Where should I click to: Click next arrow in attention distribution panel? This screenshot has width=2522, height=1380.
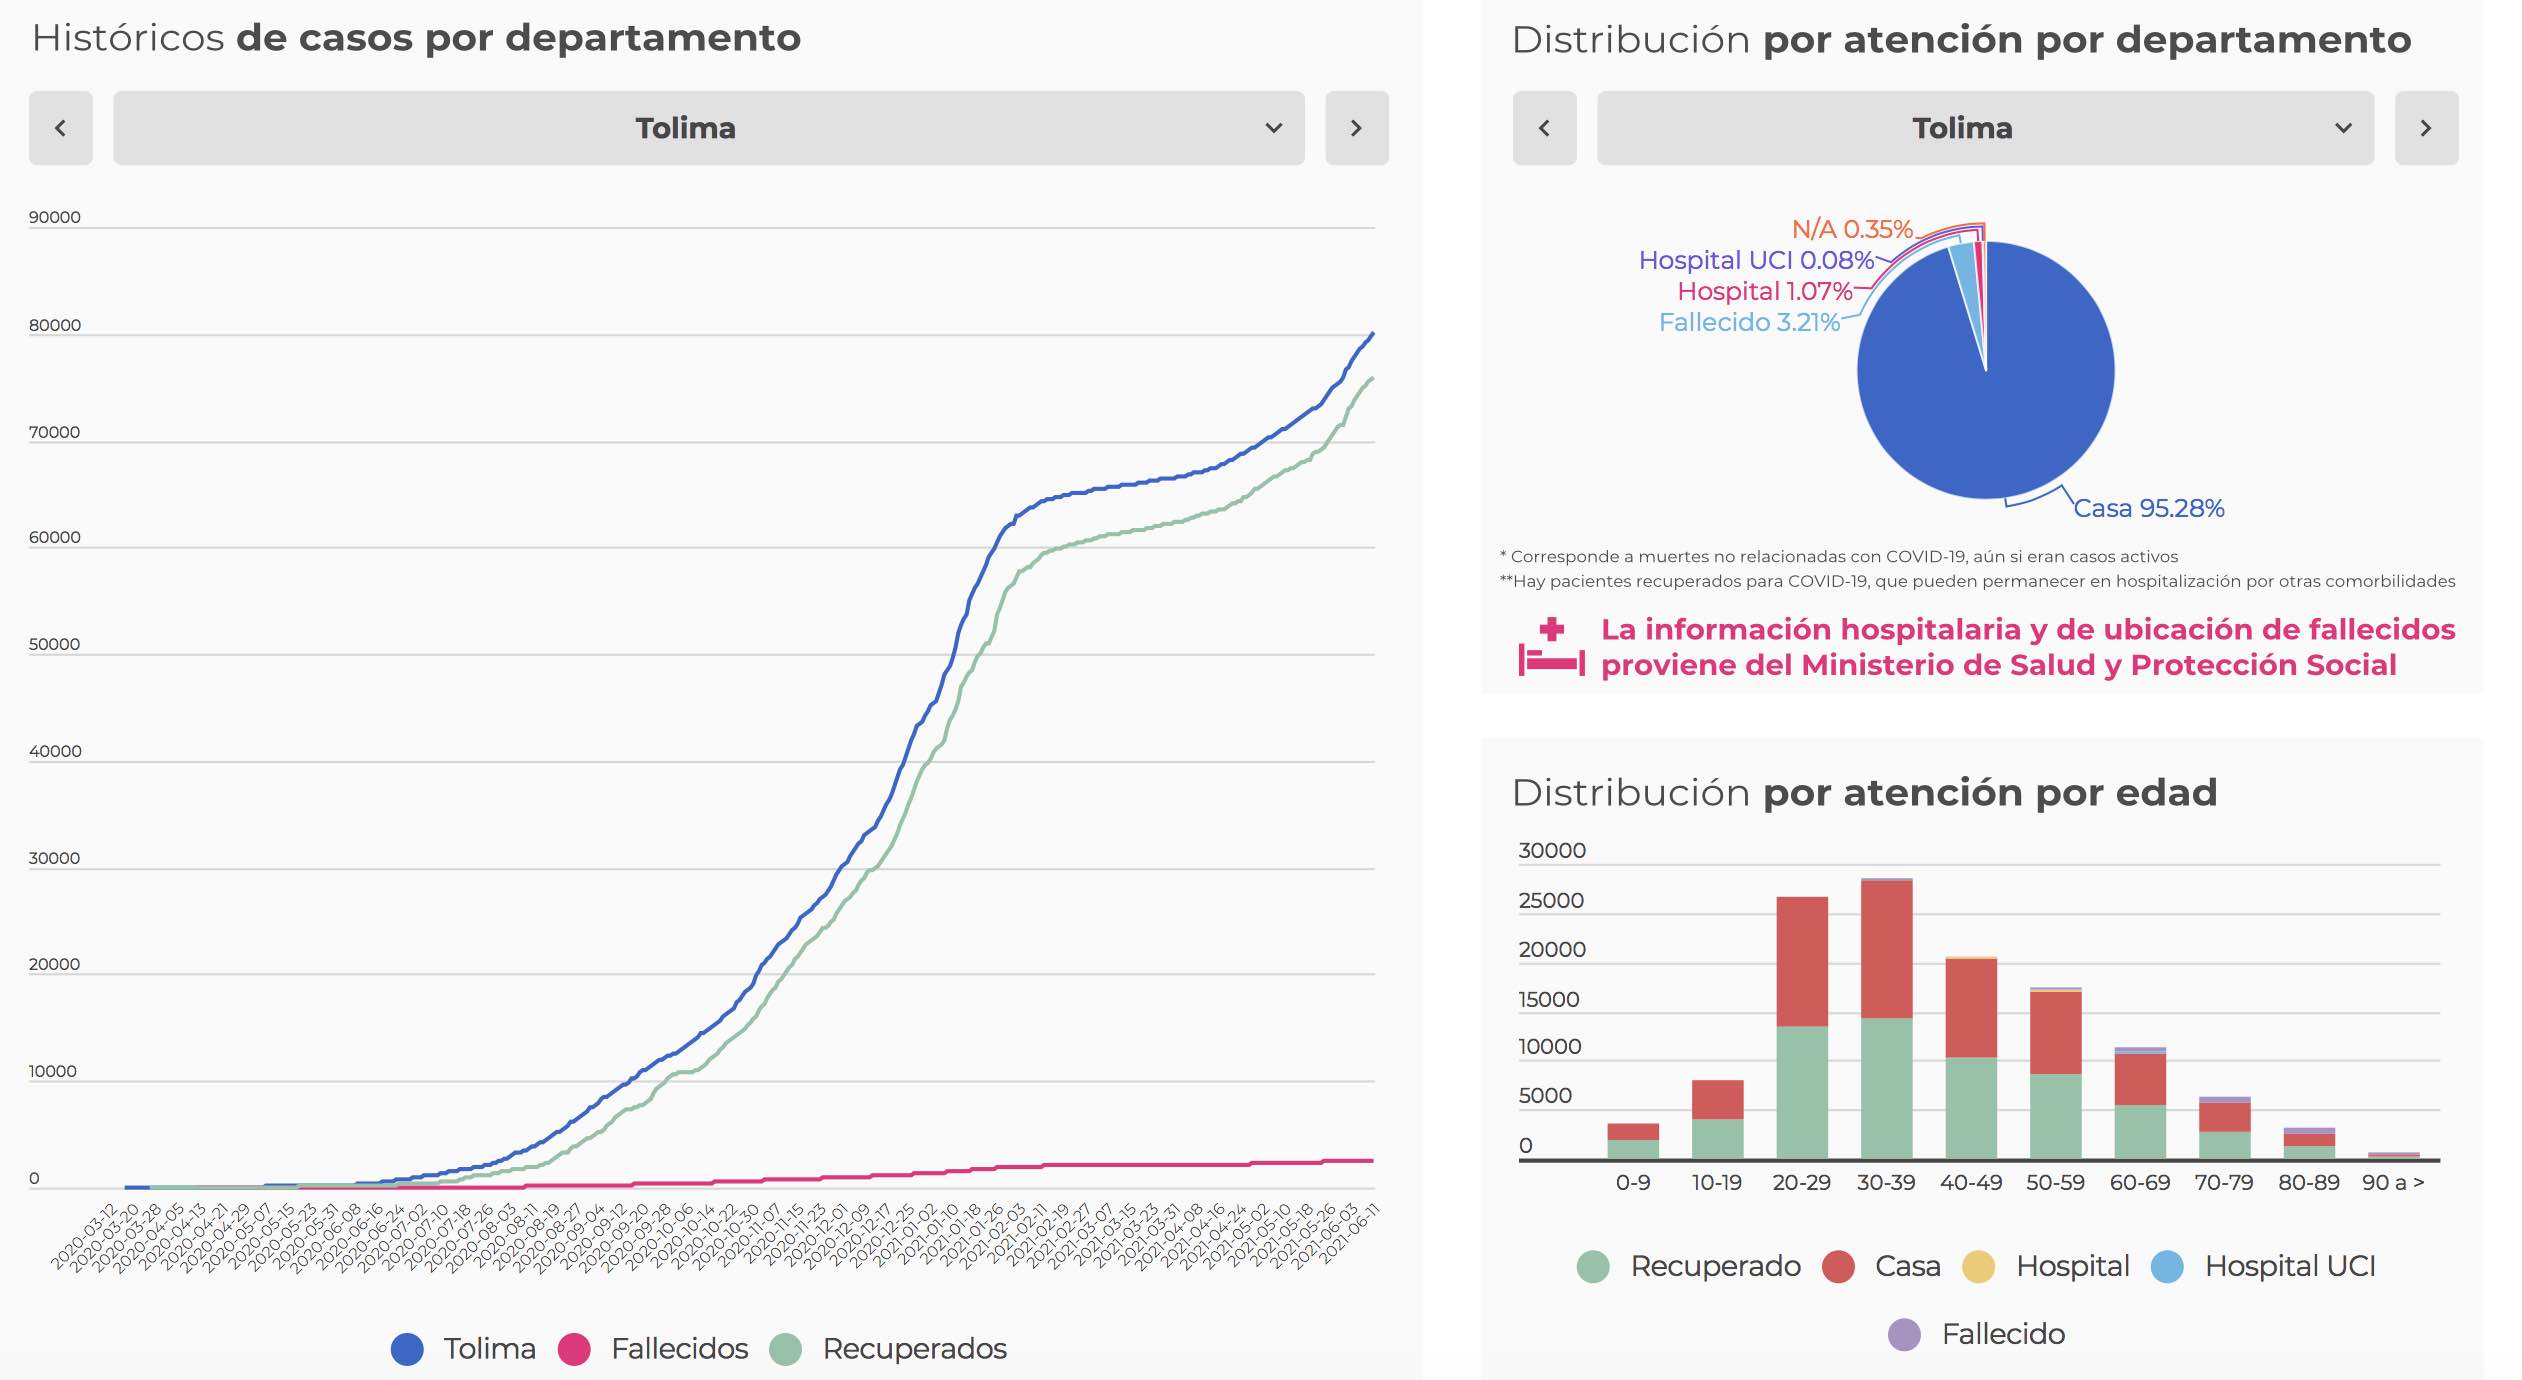(2425, 128)
